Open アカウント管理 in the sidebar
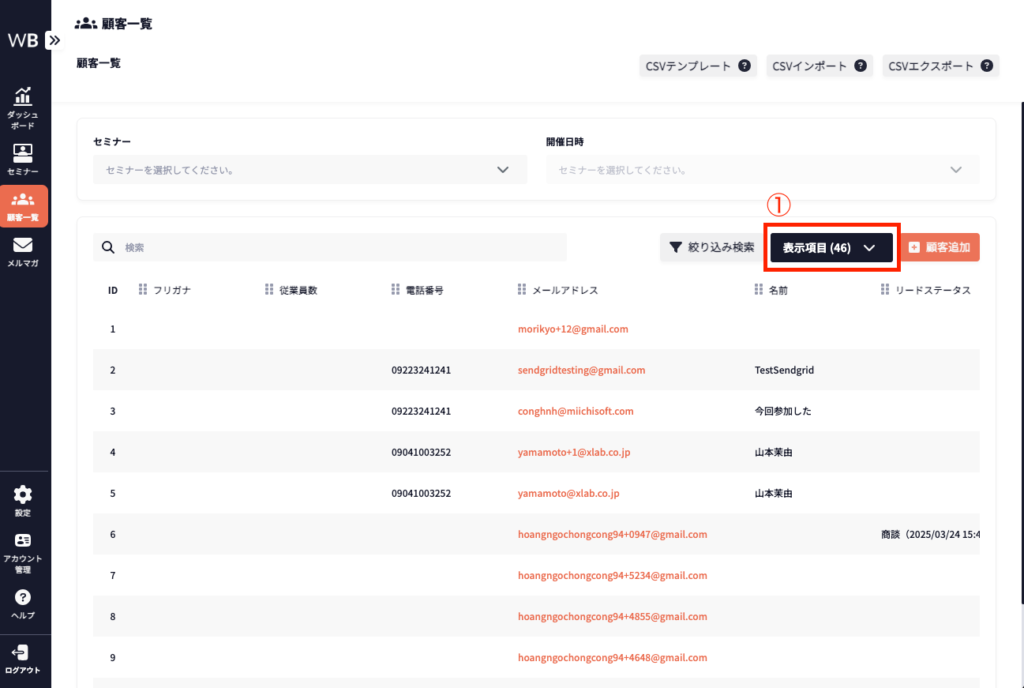 point(22,550)
